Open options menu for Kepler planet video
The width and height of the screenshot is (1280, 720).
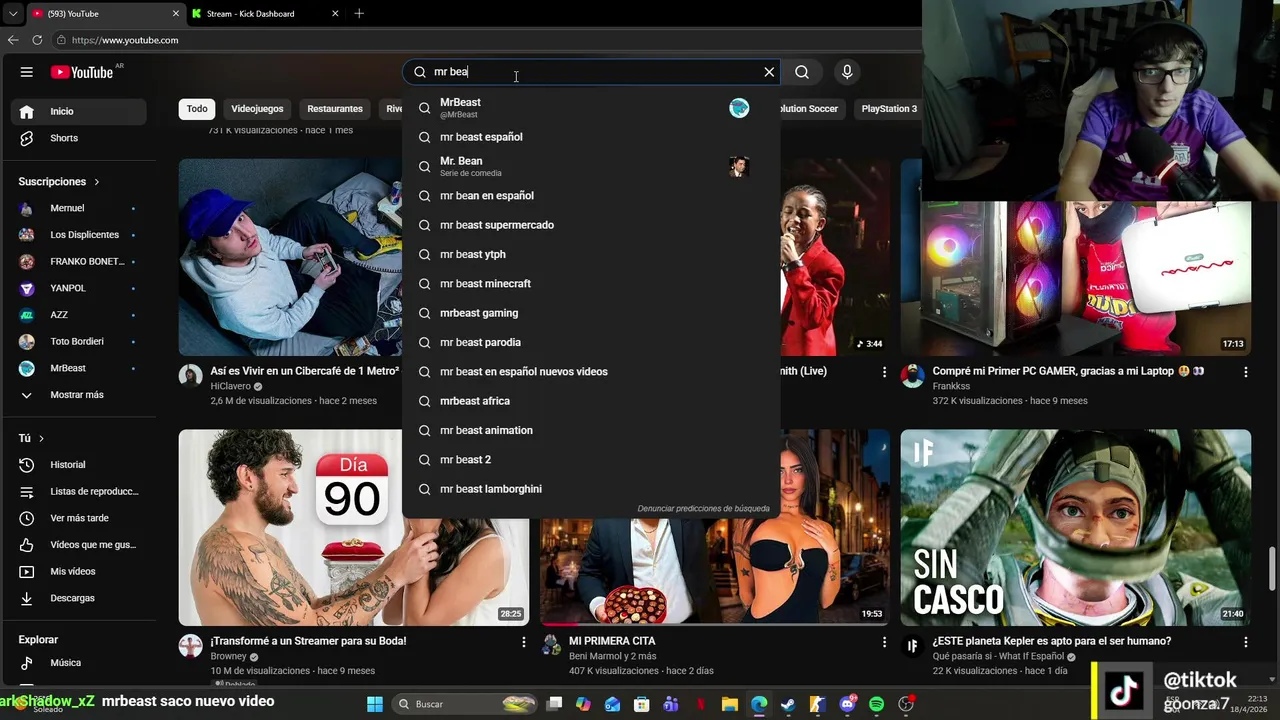coord(1245,642)
